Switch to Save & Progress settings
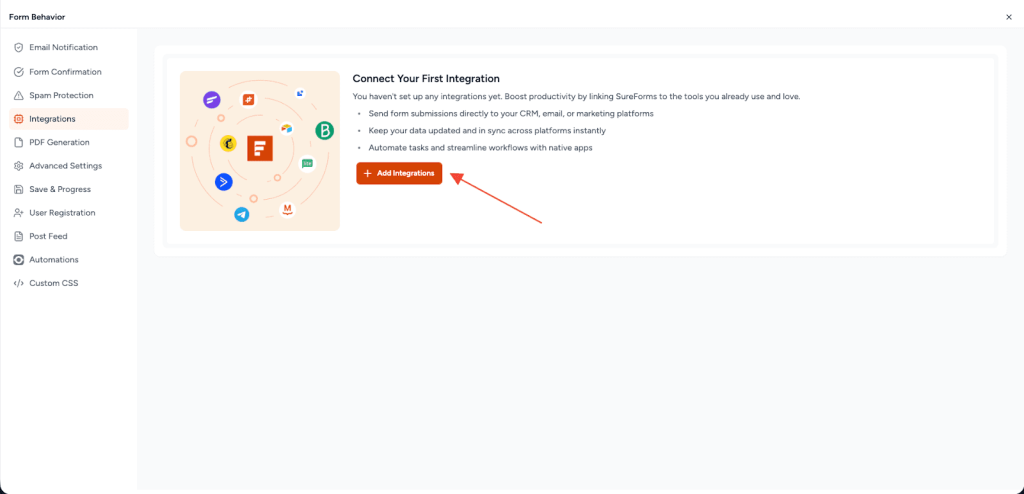The width and height of the screenshot is (1024, 494). point(60,189)
